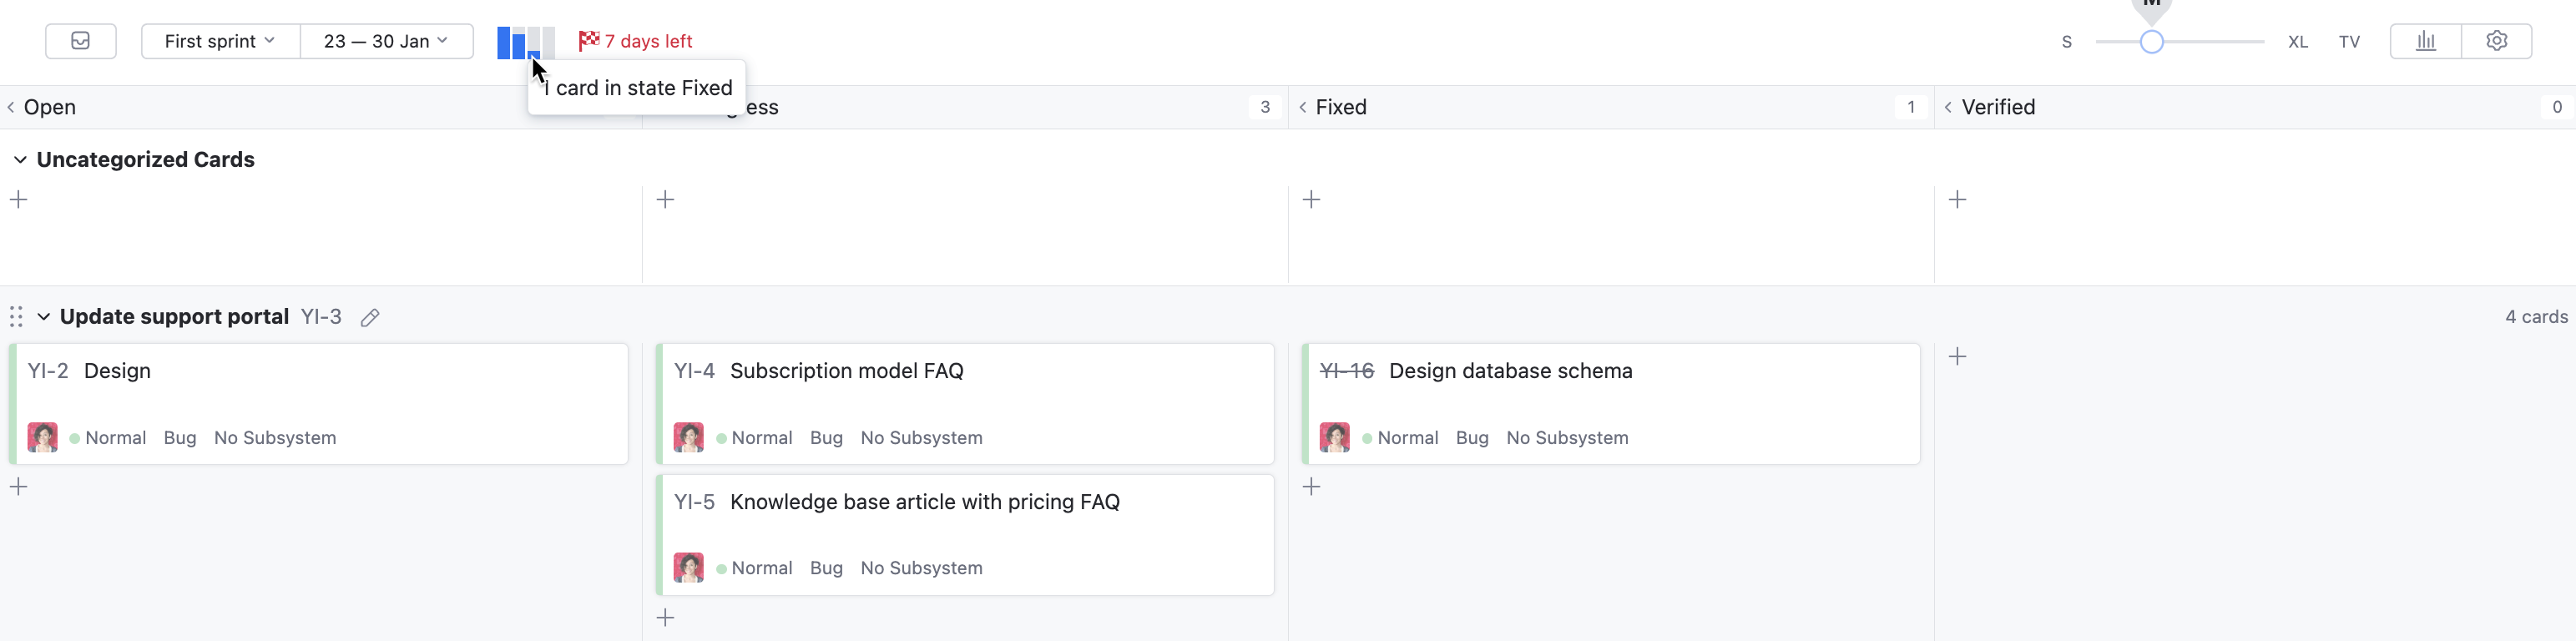Open the YI-4 Subscription model FAQ card
Image resolution: width=2576 pixels, height=641 pixels.
coord(846,371)
